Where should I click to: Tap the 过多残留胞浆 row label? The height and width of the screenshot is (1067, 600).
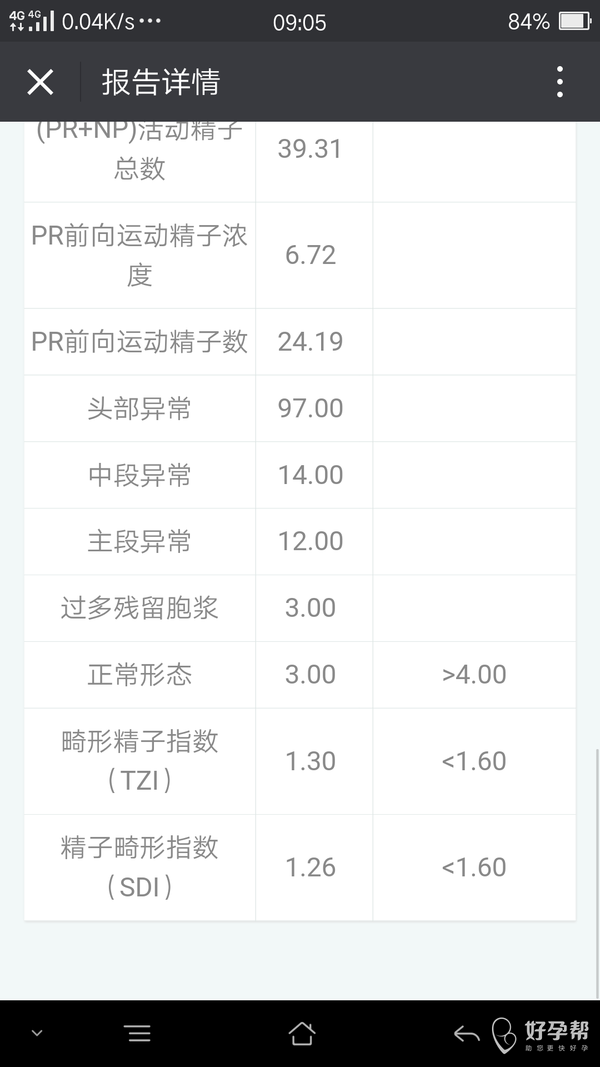point(139,608)
